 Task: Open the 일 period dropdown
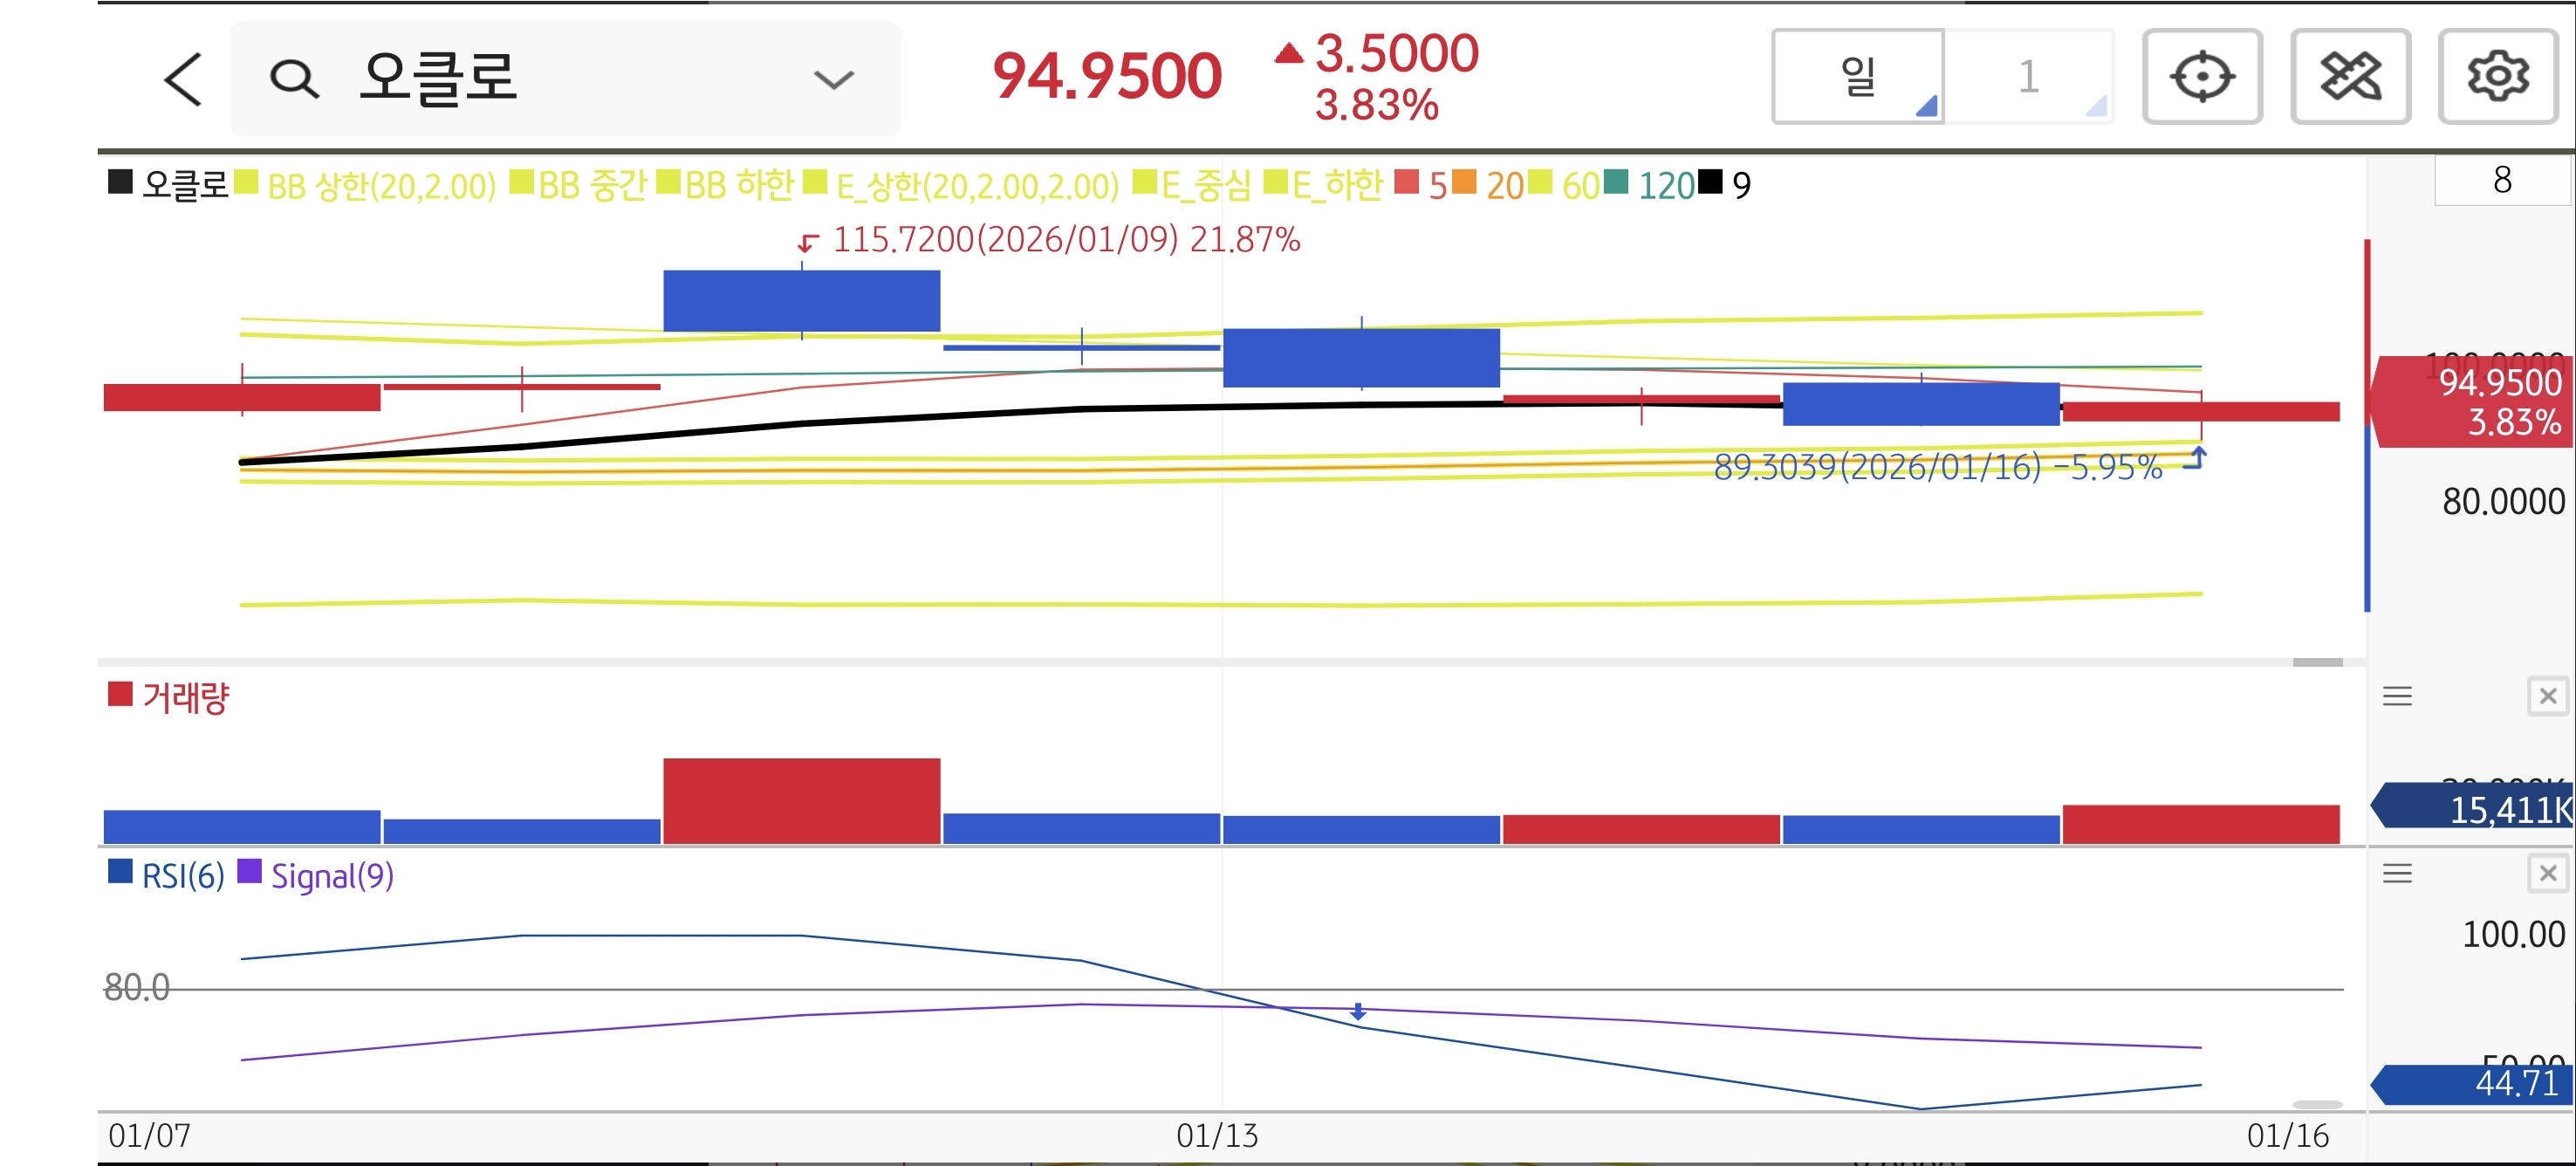(x=1858, y=77)
